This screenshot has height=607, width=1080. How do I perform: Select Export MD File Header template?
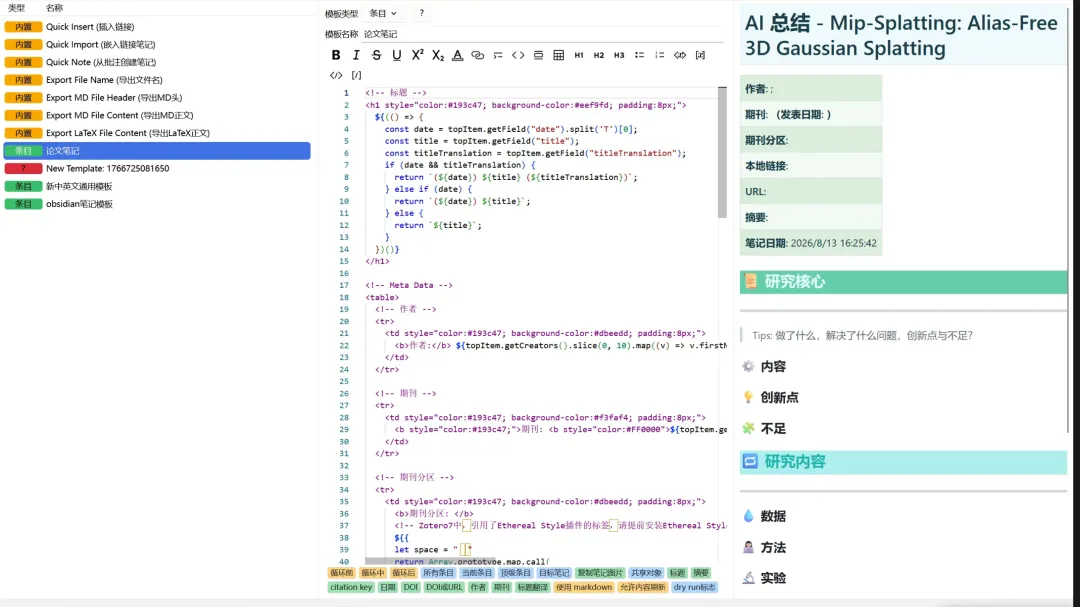tap(157, 98)
